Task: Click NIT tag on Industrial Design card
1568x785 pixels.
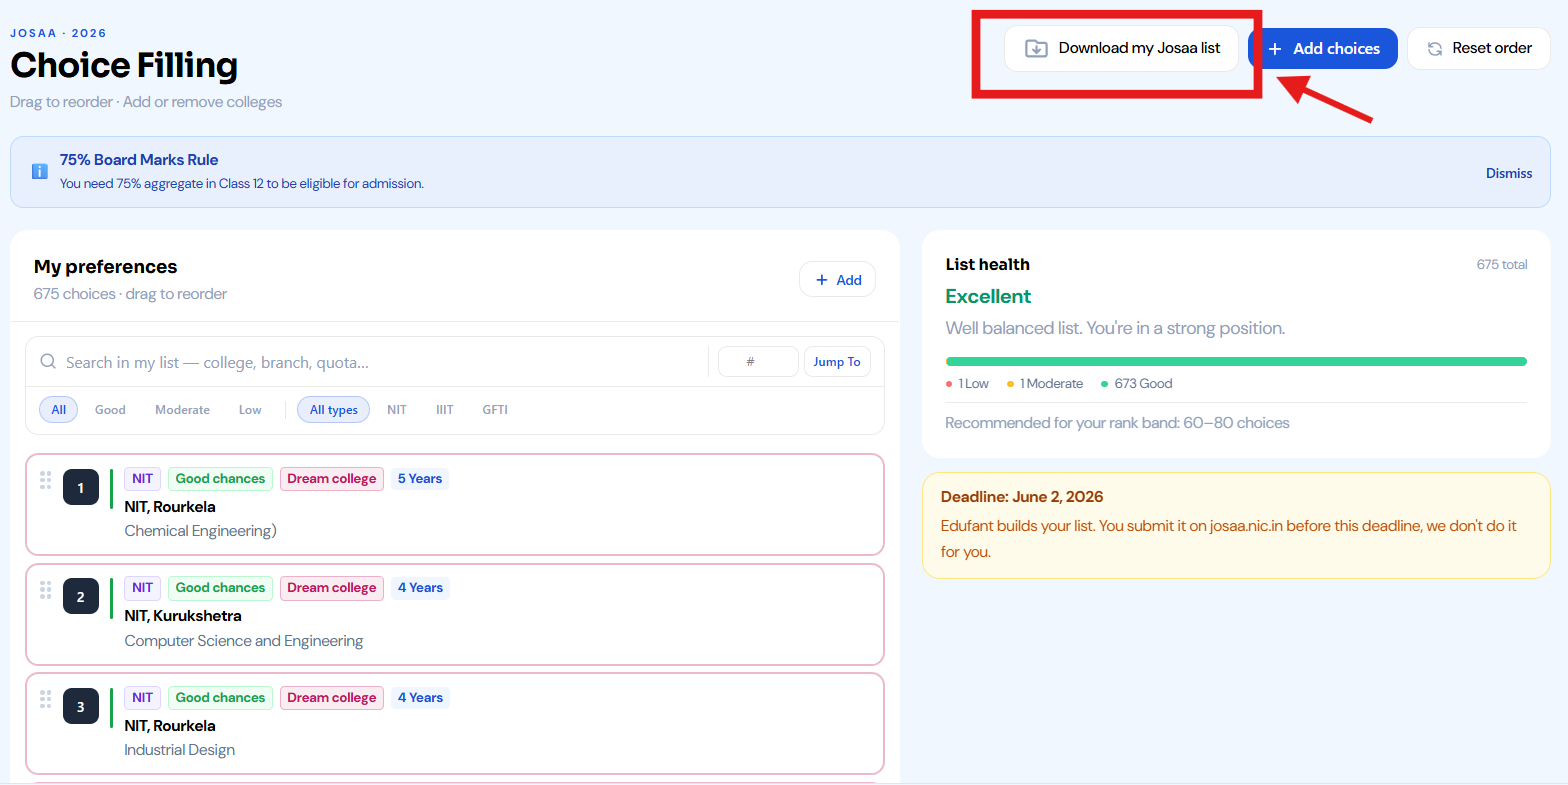Action: click(x=142, y=698)
